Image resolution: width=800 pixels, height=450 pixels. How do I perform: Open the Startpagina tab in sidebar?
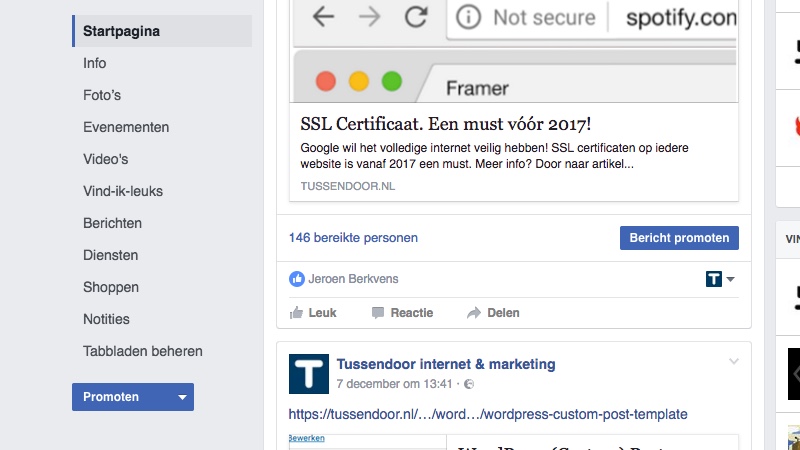pyautogui.click(x=162, y=31)
